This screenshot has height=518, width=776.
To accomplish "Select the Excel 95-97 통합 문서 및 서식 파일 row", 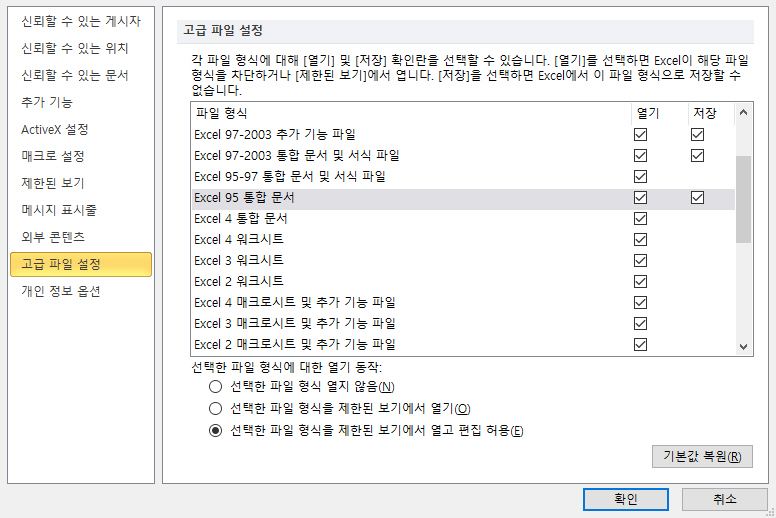I will pyautogui.click(x=463, y=177).
